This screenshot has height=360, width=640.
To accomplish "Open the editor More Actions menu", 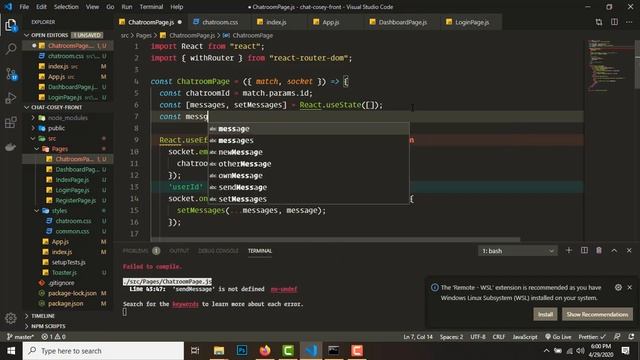I will pyautogui.click(x=629, y=22).
